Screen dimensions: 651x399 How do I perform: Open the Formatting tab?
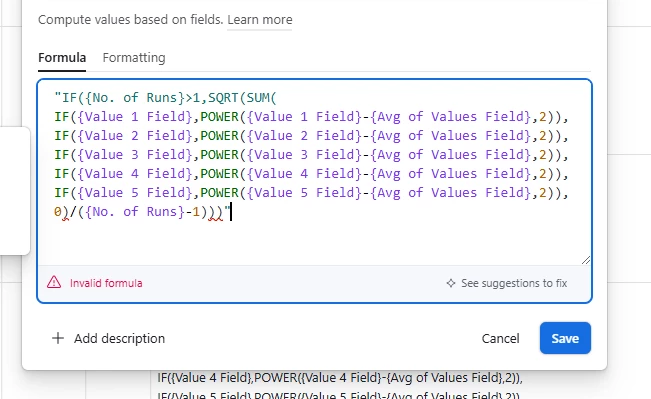[x=134, y=57]
